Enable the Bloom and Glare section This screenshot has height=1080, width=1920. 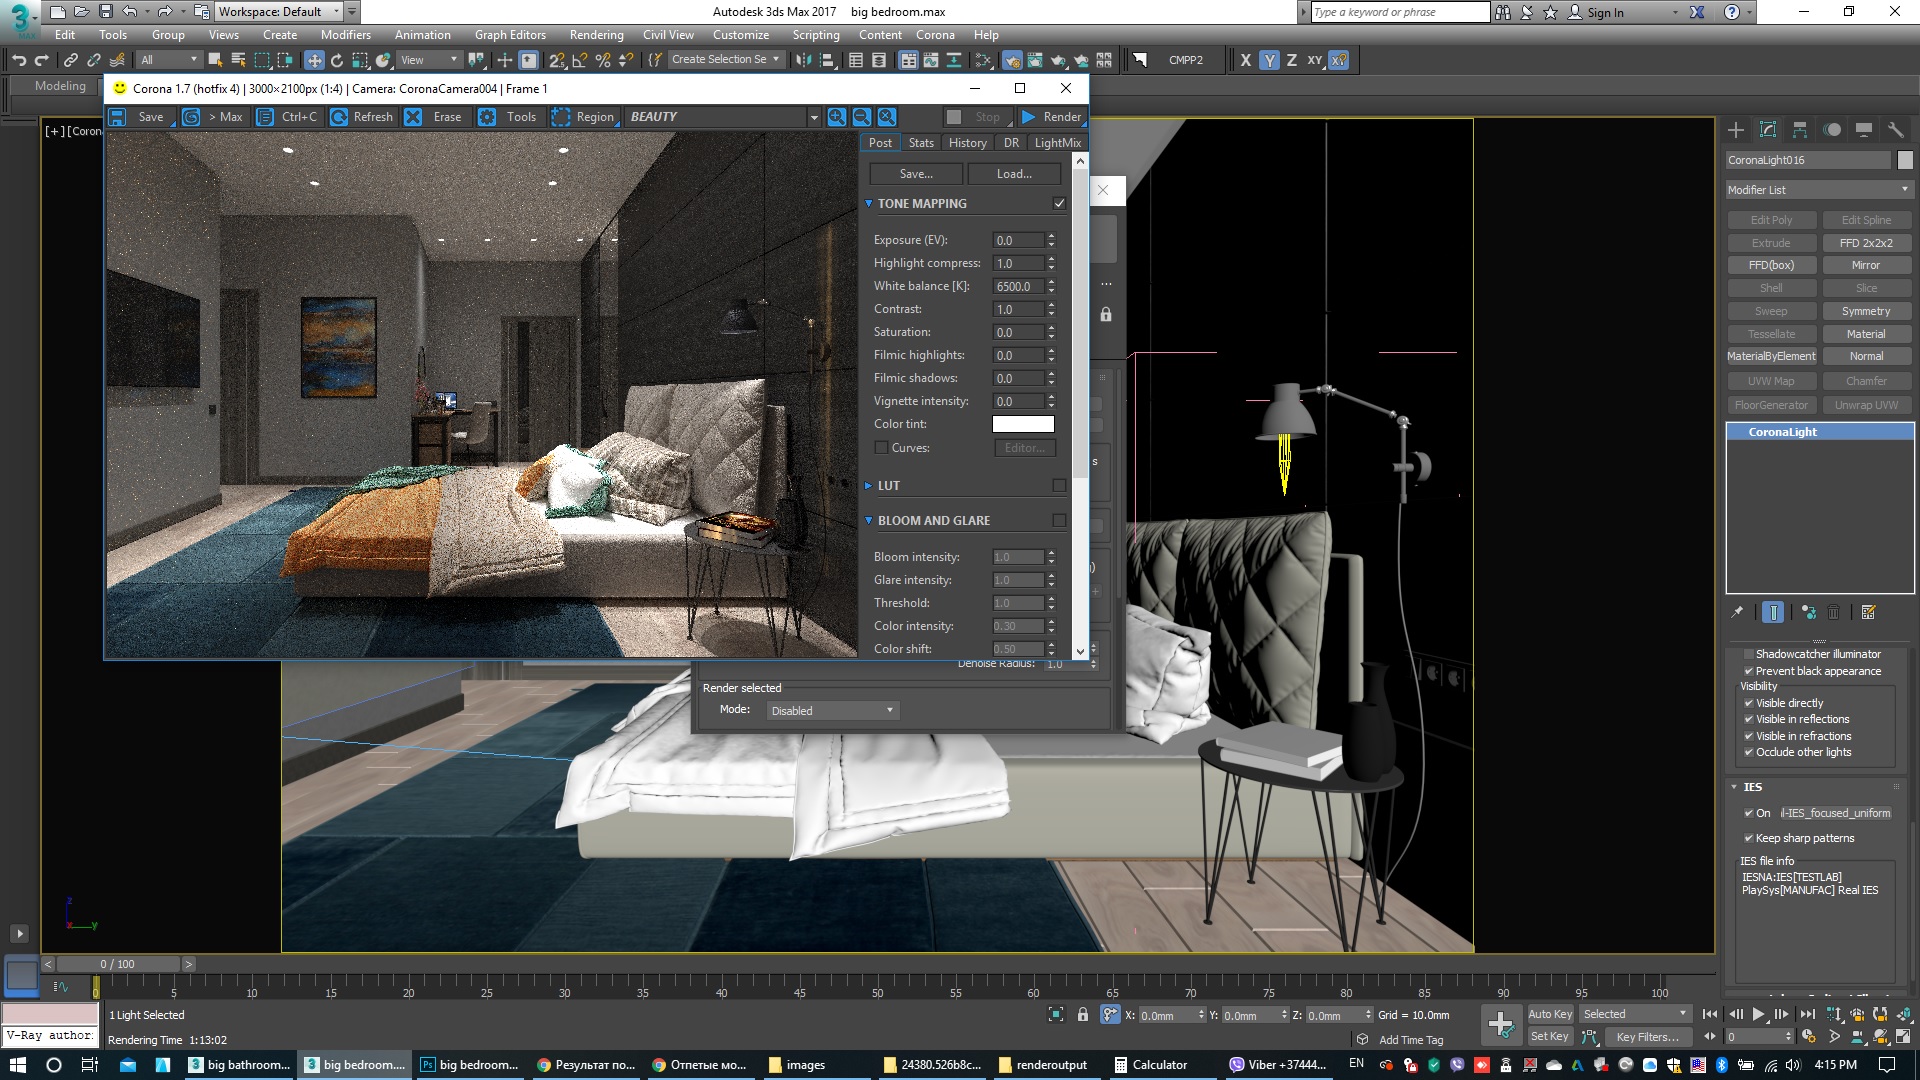(x=1062, y=520)
